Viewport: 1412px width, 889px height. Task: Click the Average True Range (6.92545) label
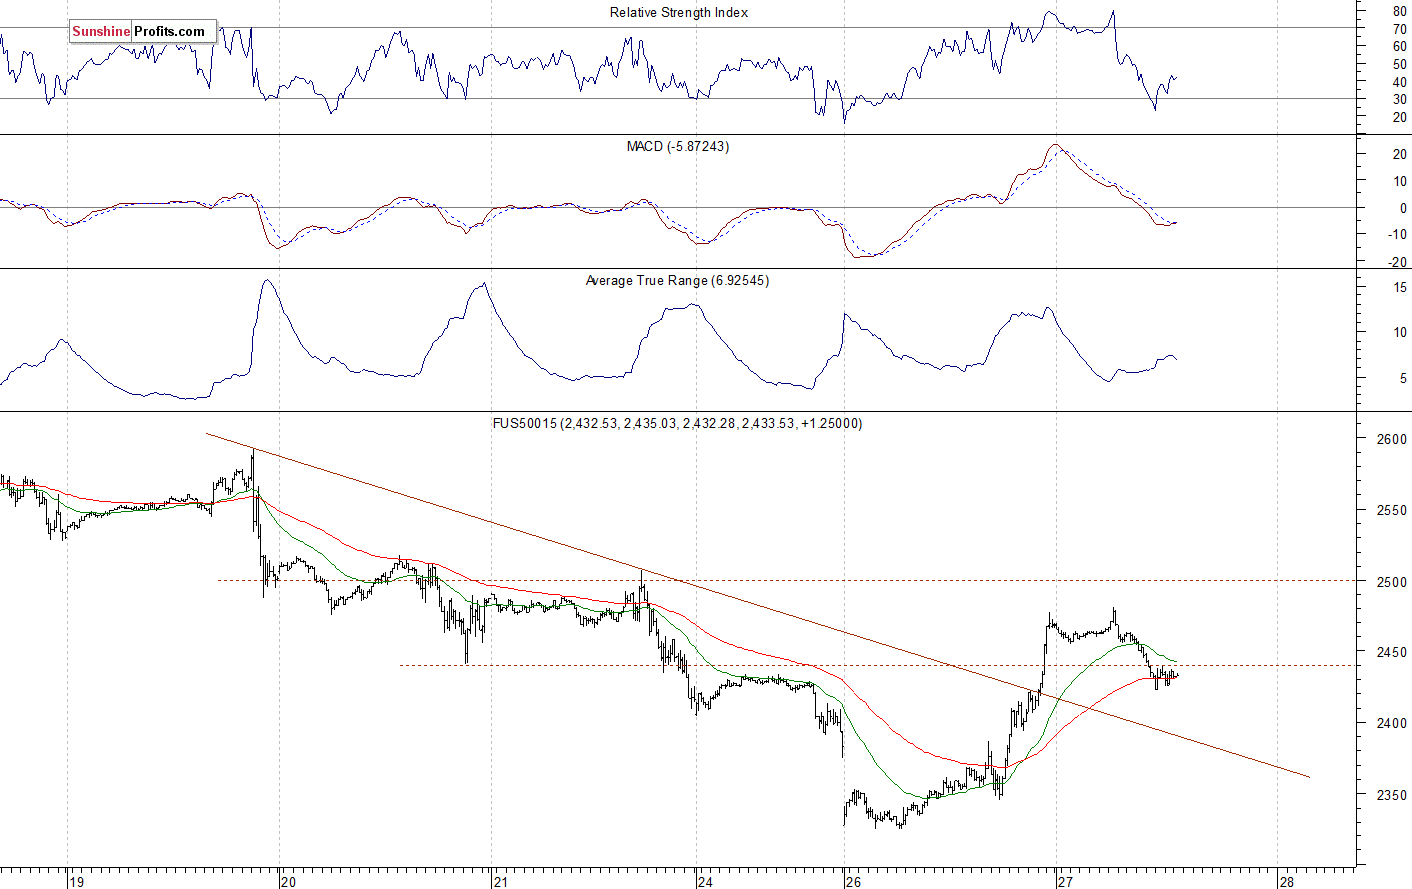click(677, 281)
